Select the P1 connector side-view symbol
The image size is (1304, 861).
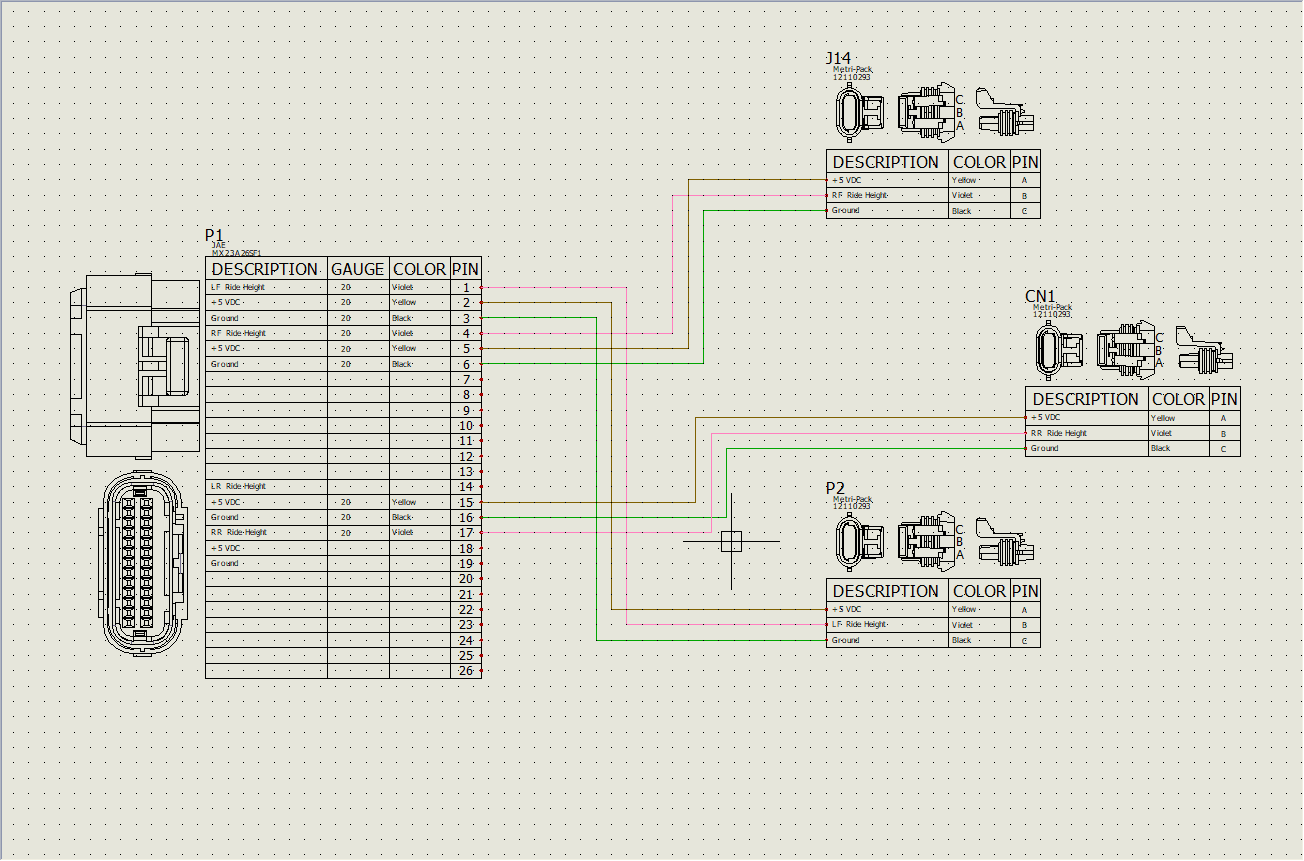pos(135,365)
